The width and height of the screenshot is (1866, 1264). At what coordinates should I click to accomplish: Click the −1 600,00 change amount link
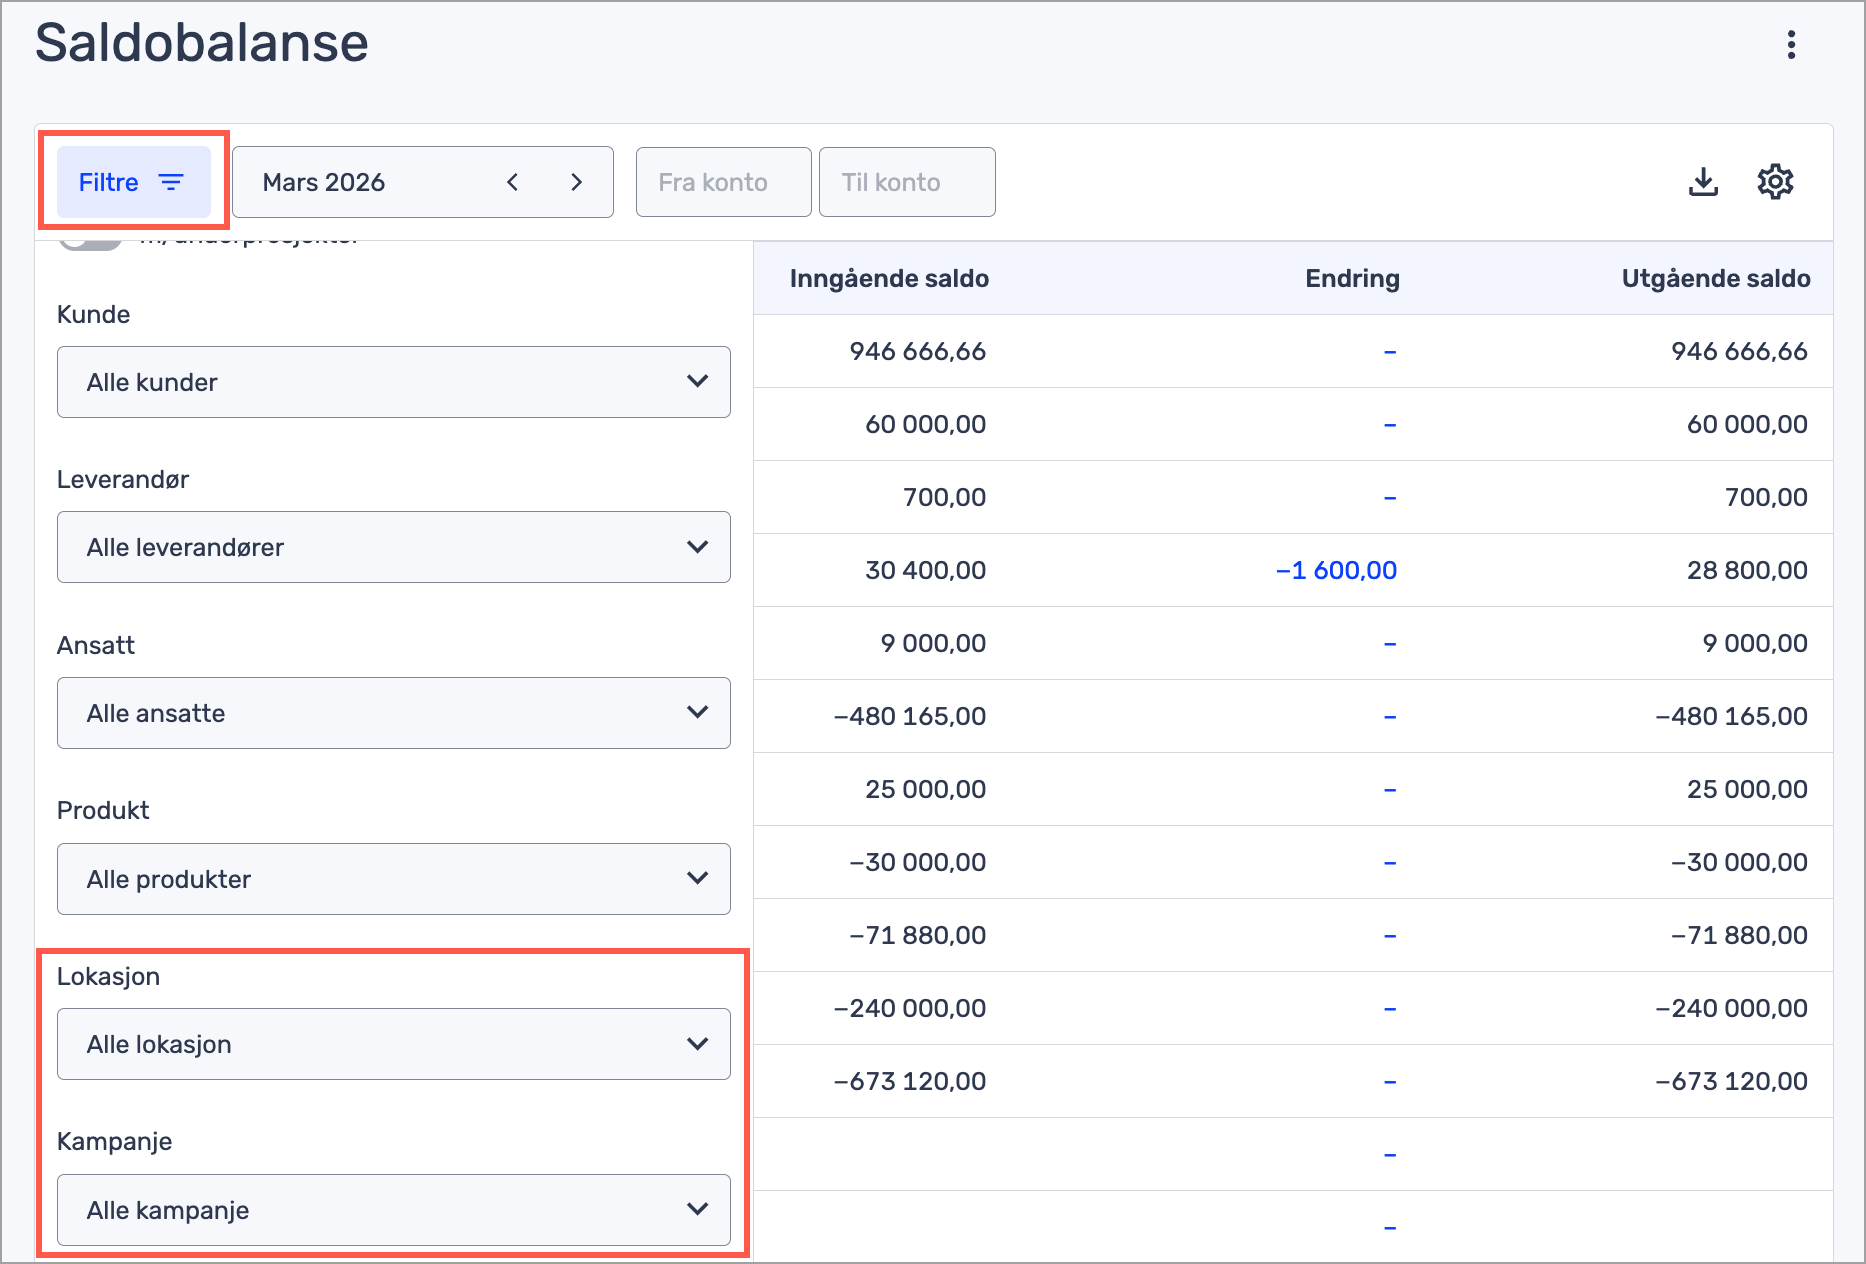click(x=1336, y=570)
